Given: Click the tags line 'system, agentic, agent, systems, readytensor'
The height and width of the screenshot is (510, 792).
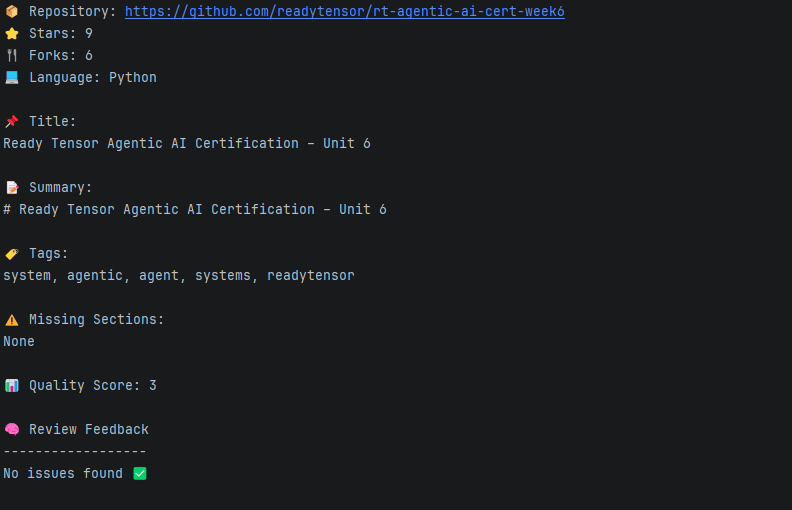Looking at the screenshot, I should pos(179,276).
